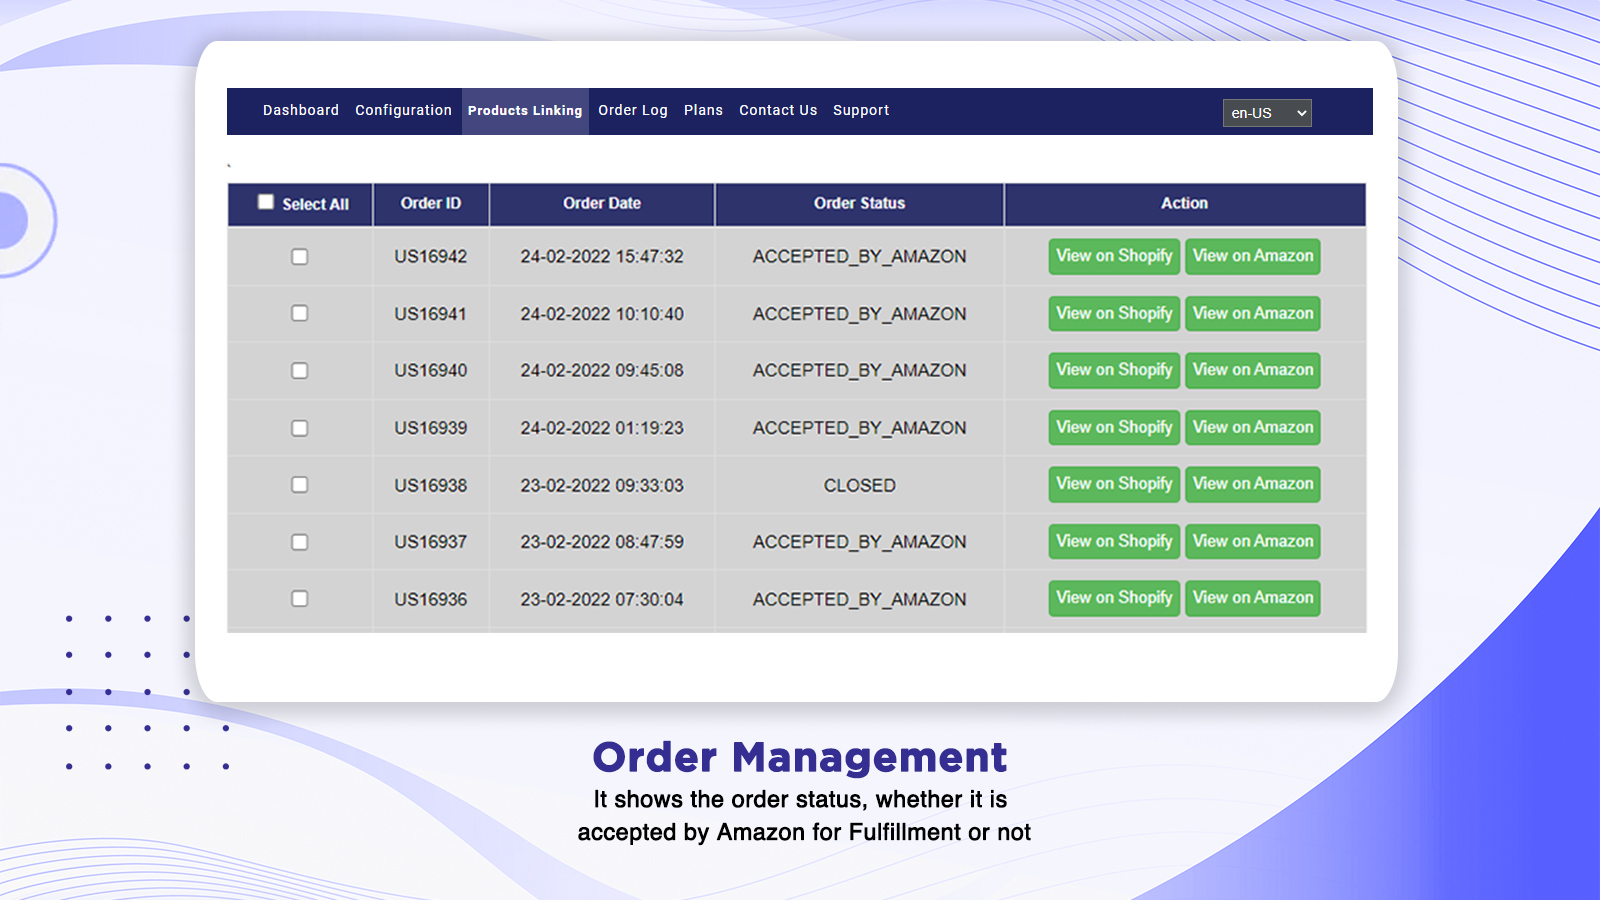Switch to the Configuration tab
This screenshot has width=1600, height=900.
click(x=403, y=110)
